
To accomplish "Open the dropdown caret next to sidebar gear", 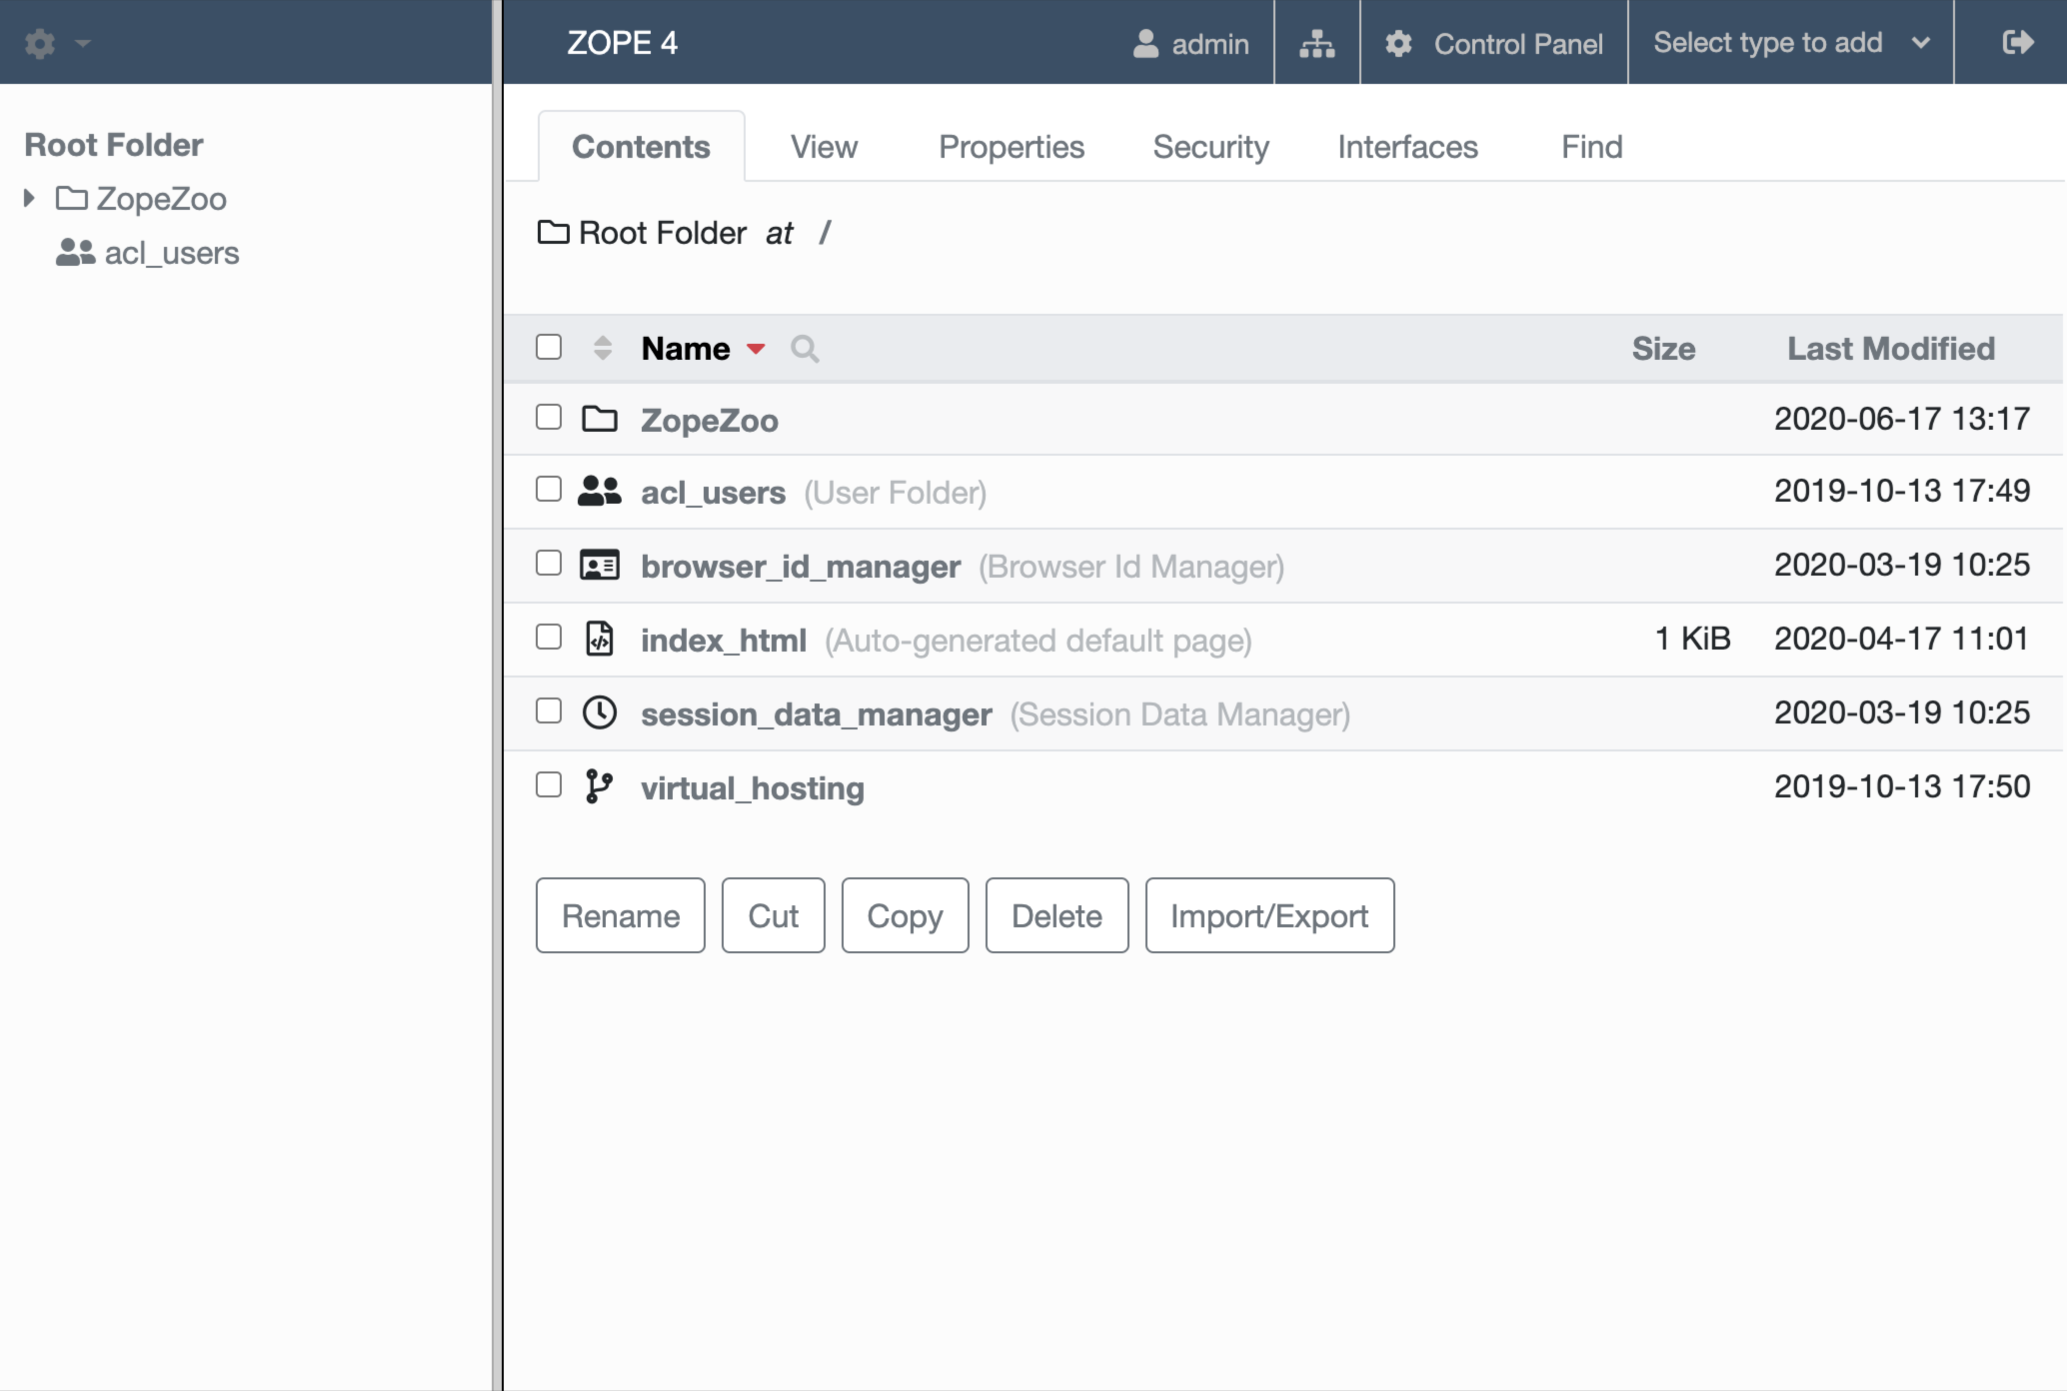I will pyautogui.click(x=83, y=43).
